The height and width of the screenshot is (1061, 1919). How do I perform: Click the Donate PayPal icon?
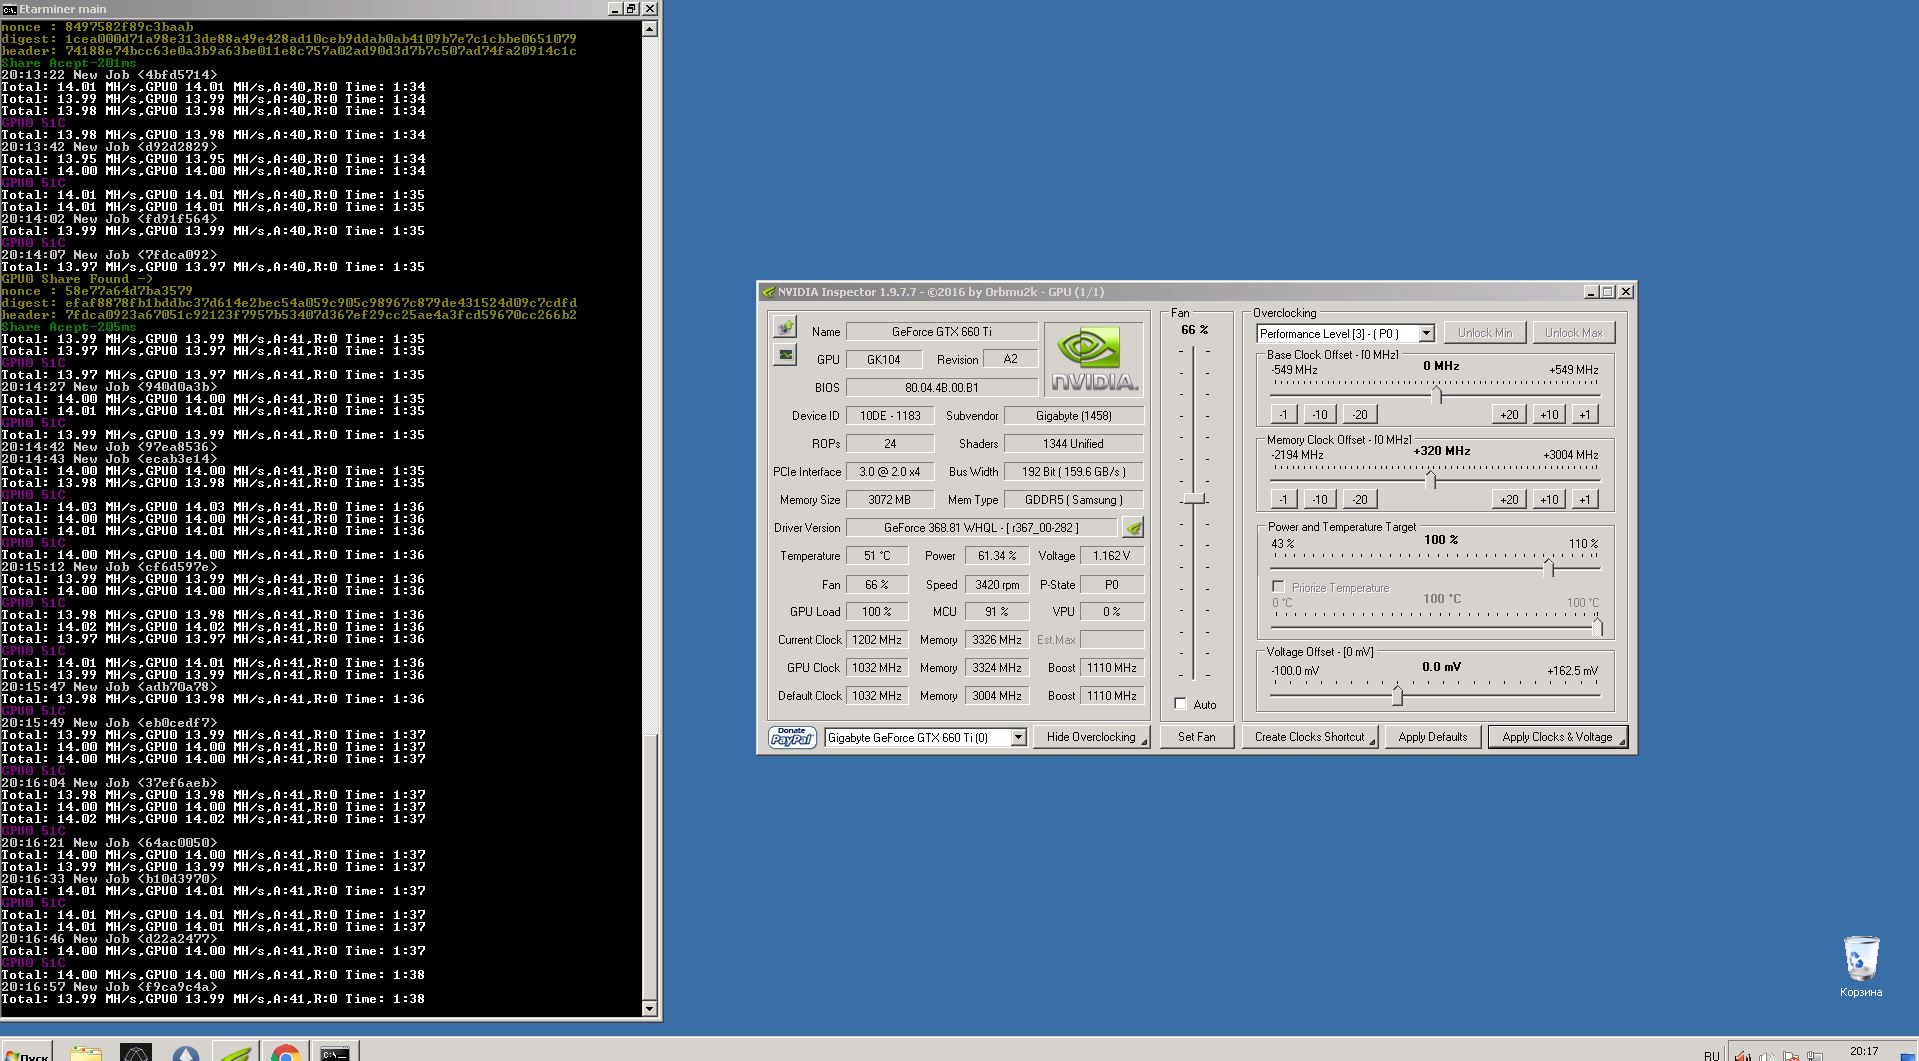point(792,737)
